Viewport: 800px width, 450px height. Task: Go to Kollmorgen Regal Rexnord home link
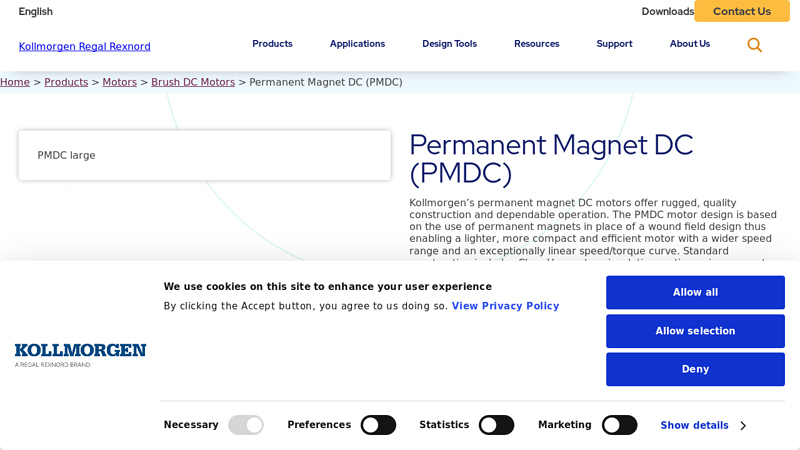[85, 46]
